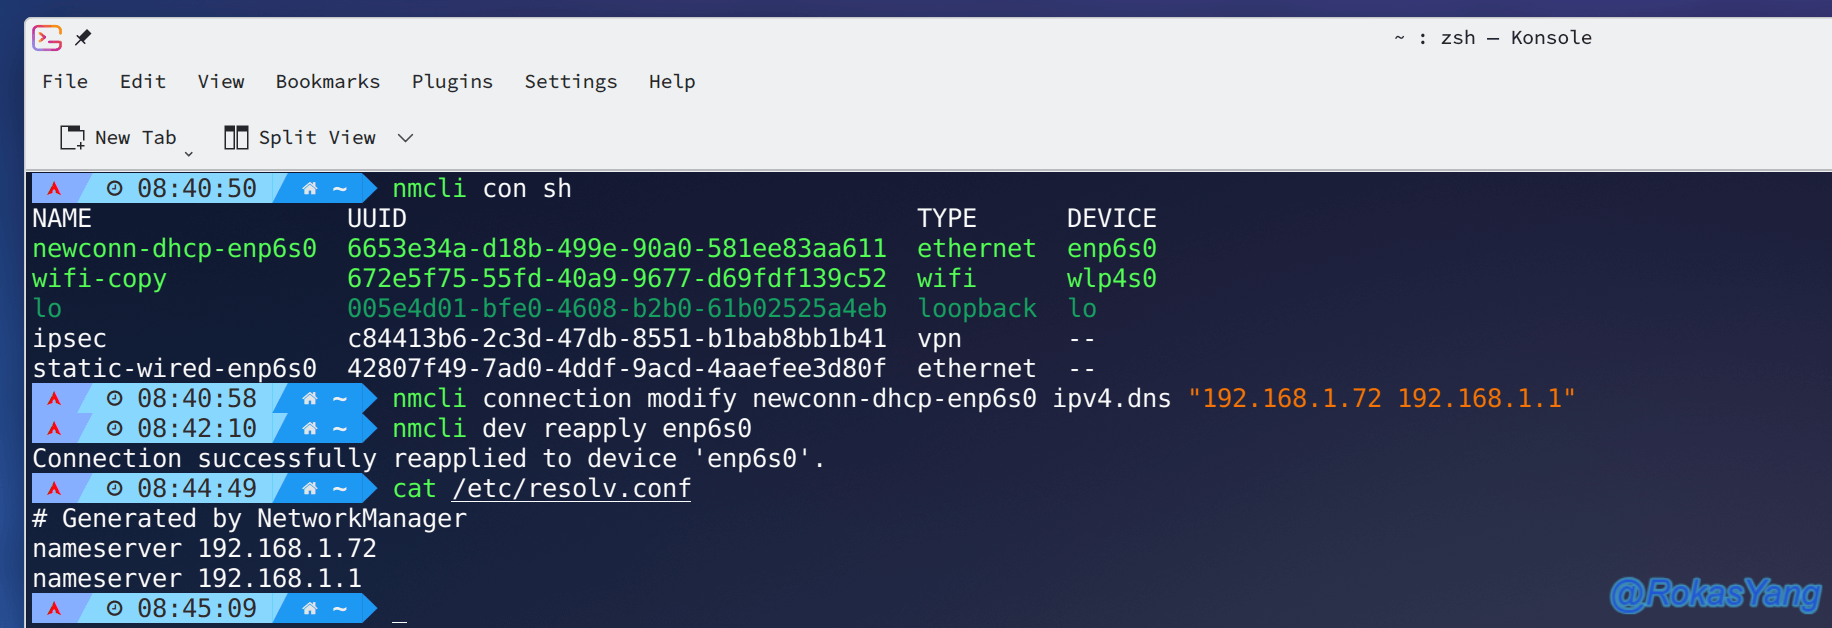
Task: Open the Bookmarks menu
Action: click(328, 82)
